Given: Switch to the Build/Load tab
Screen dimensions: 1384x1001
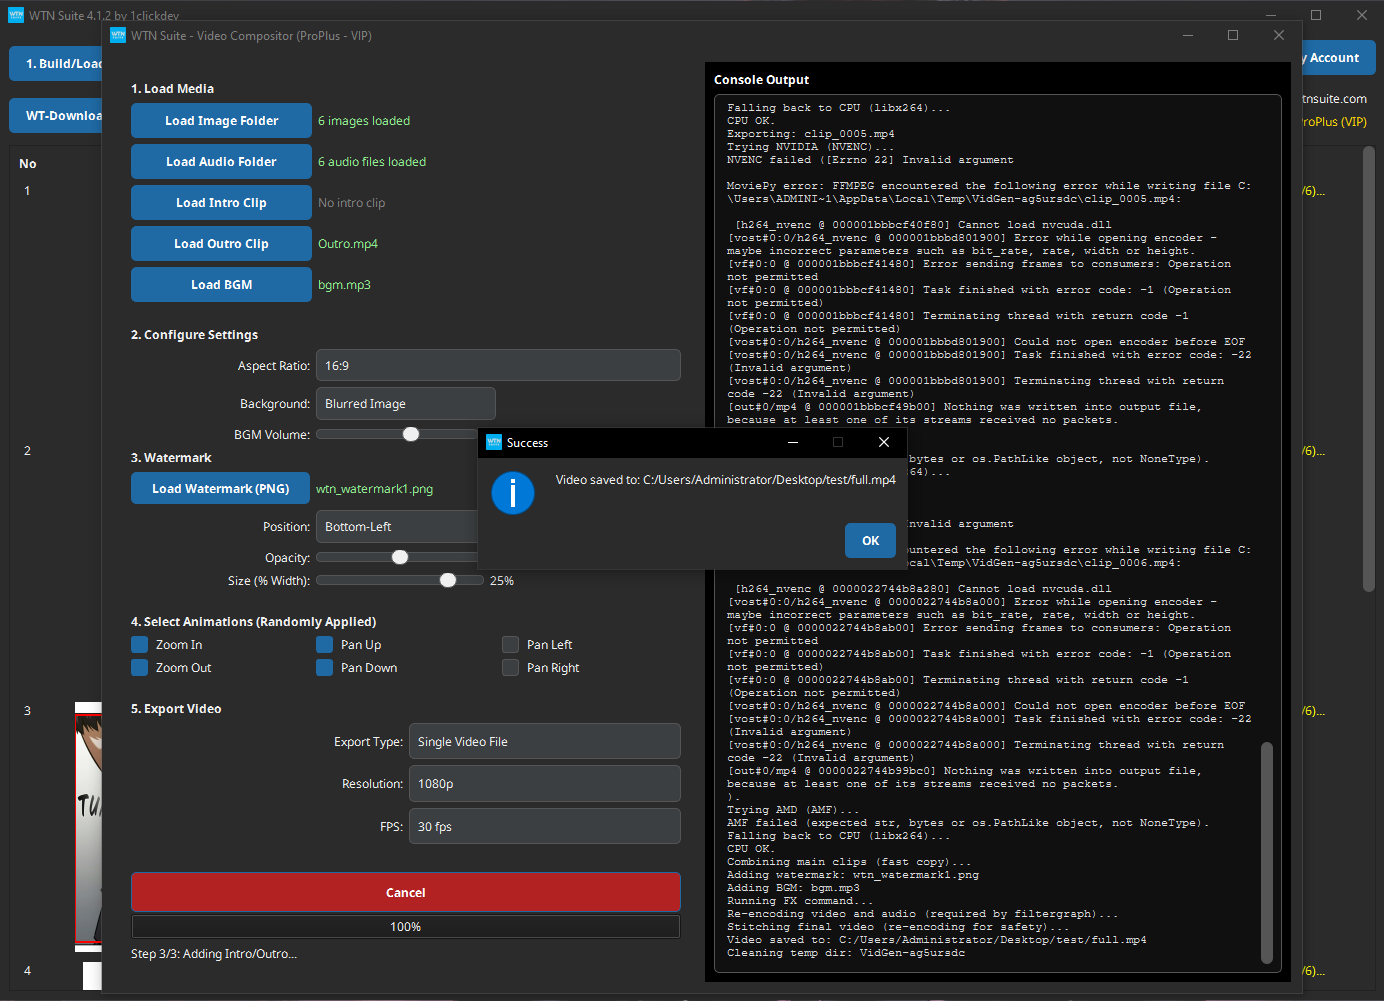Looking at the screenshot, I should [x=55, y=63].
